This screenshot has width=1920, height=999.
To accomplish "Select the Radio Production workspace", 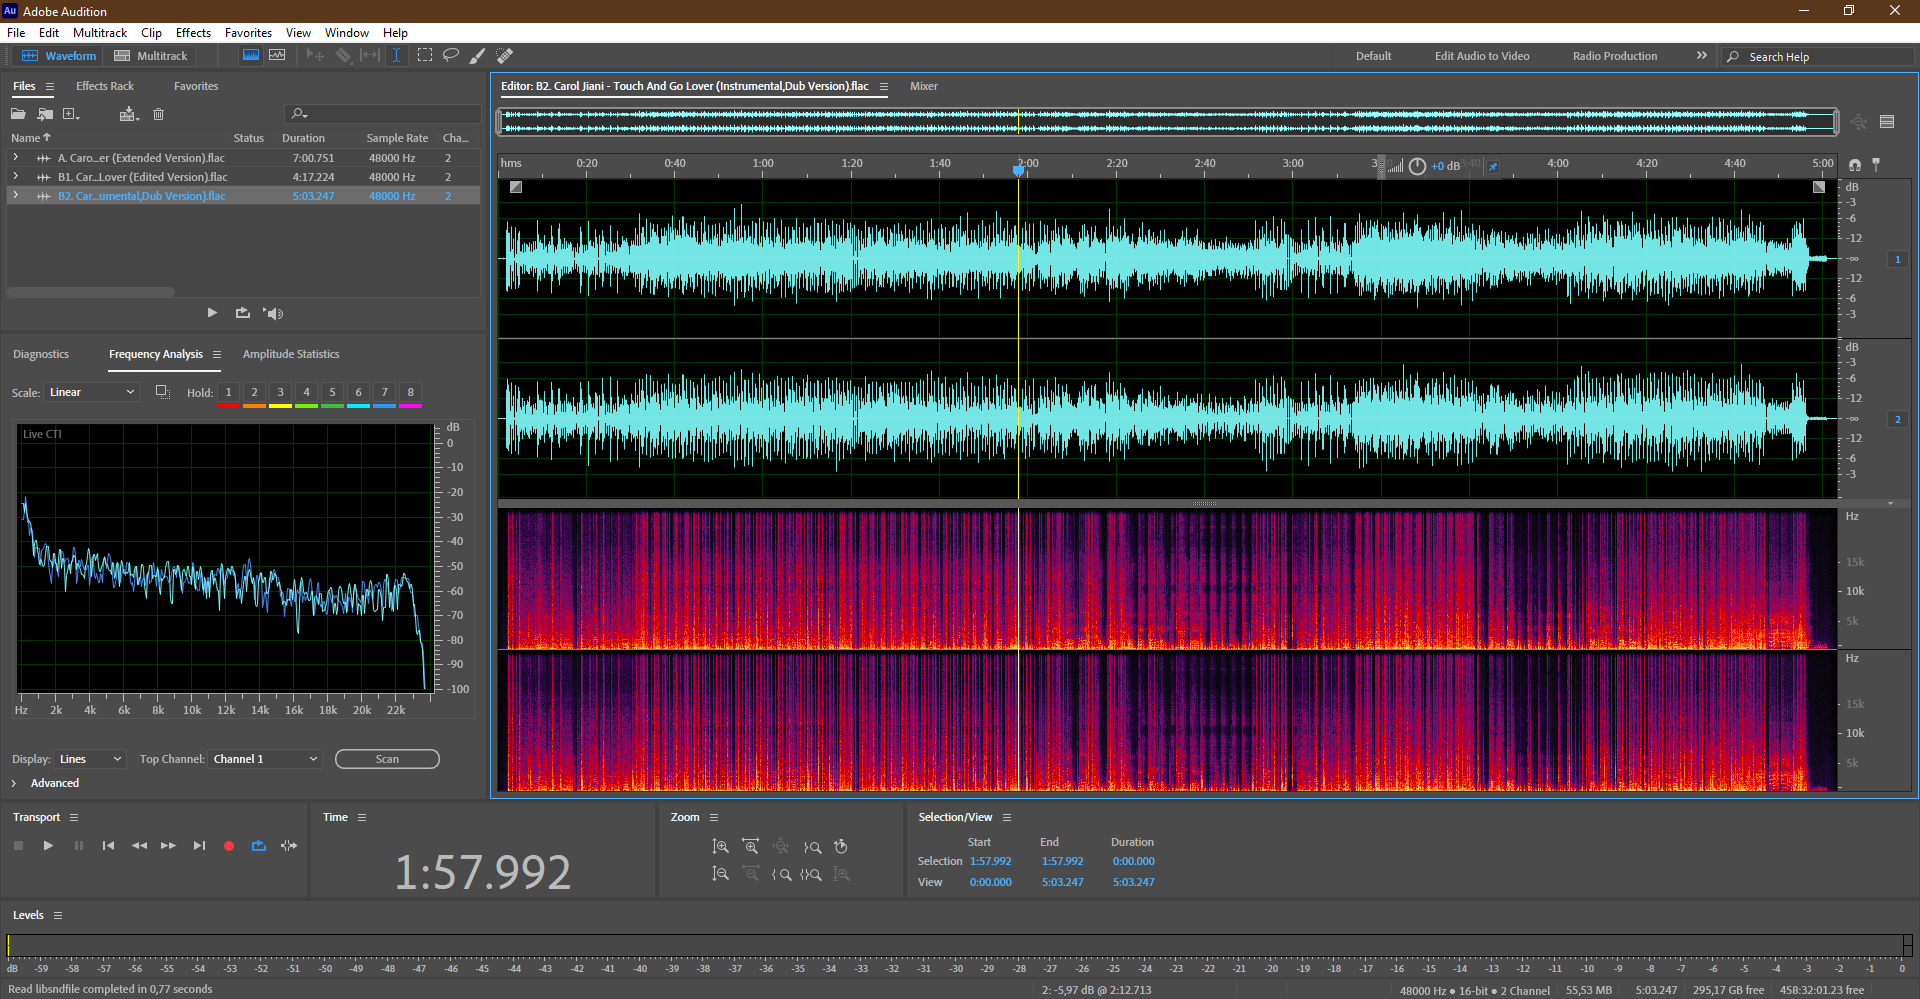I will (x=1614, y=56).
